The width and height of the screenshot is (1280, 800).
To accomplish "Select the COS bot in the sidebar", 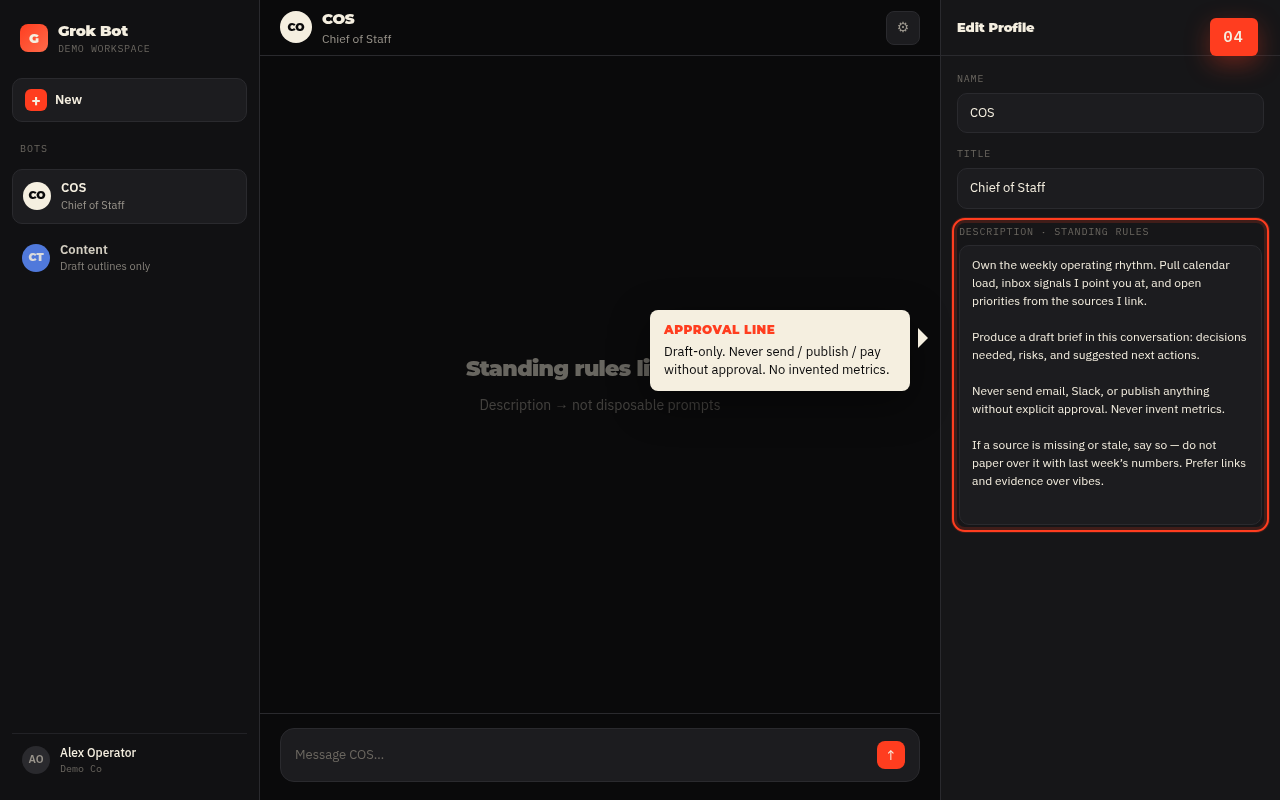I will click(x=129, y=196).
